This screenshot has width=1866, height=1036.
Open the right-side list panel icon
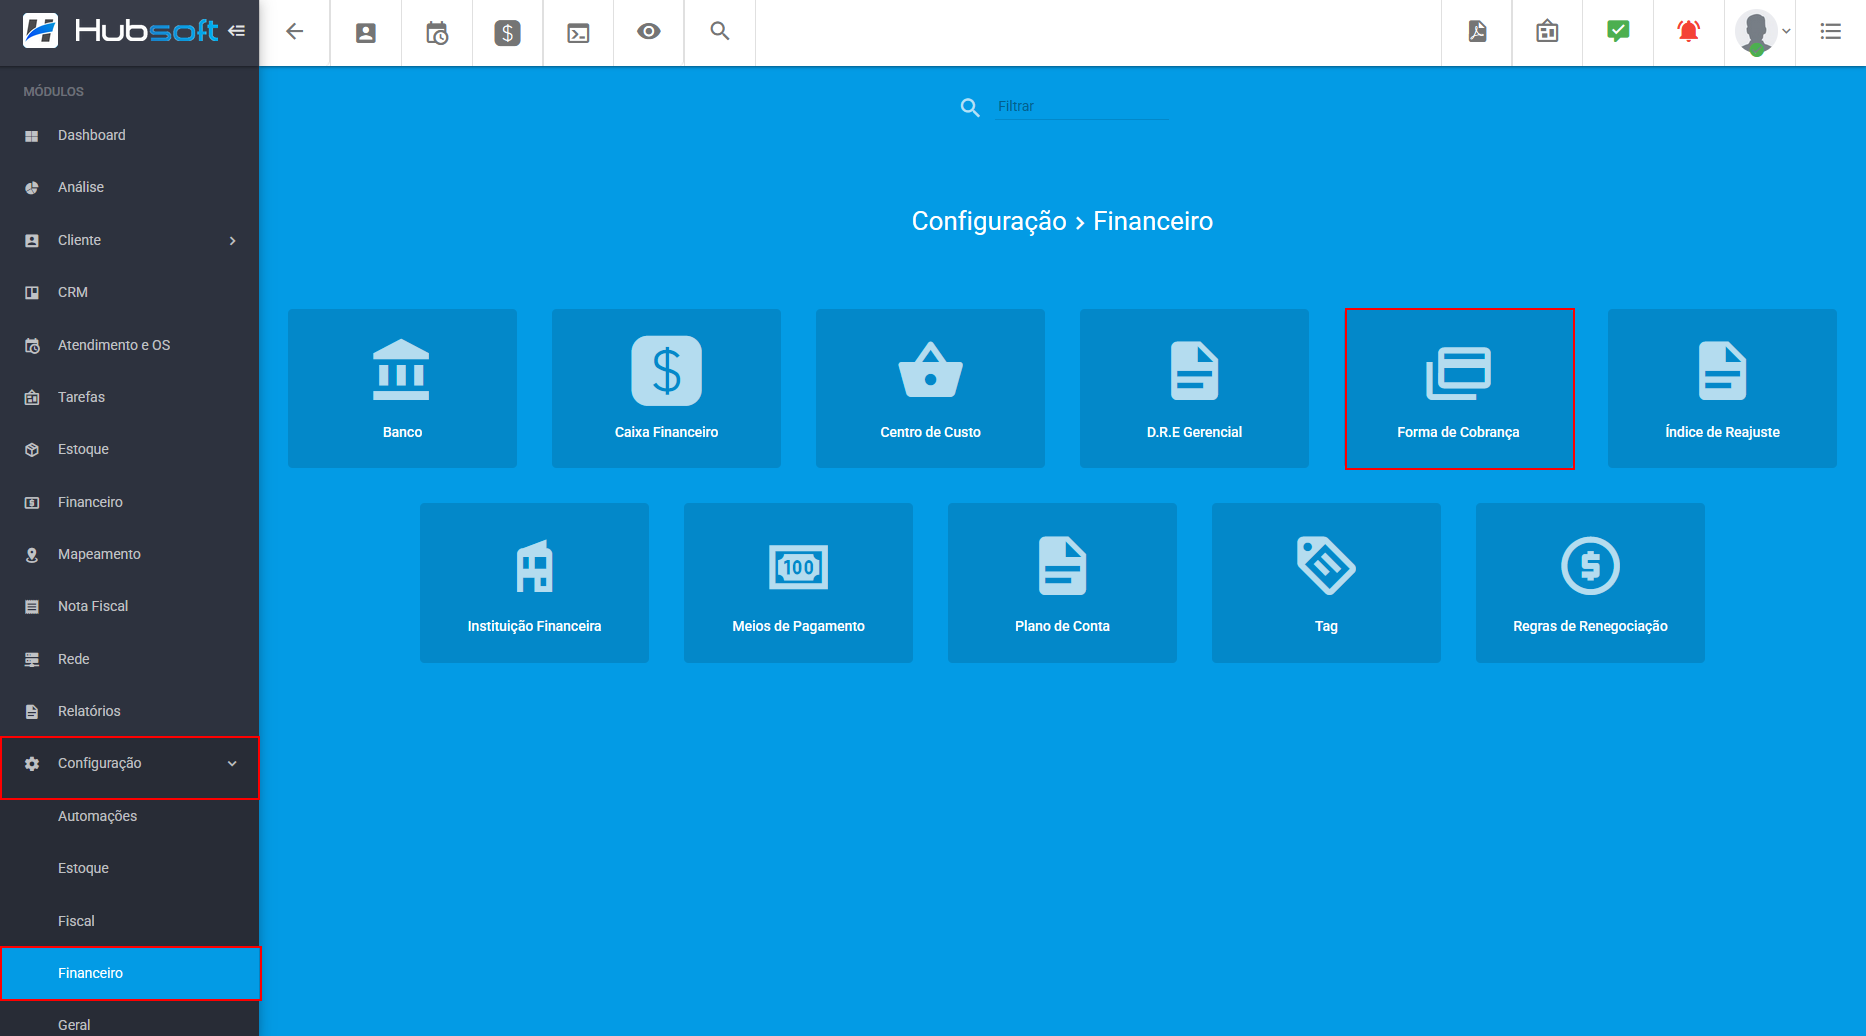[x=1830, y=32]
